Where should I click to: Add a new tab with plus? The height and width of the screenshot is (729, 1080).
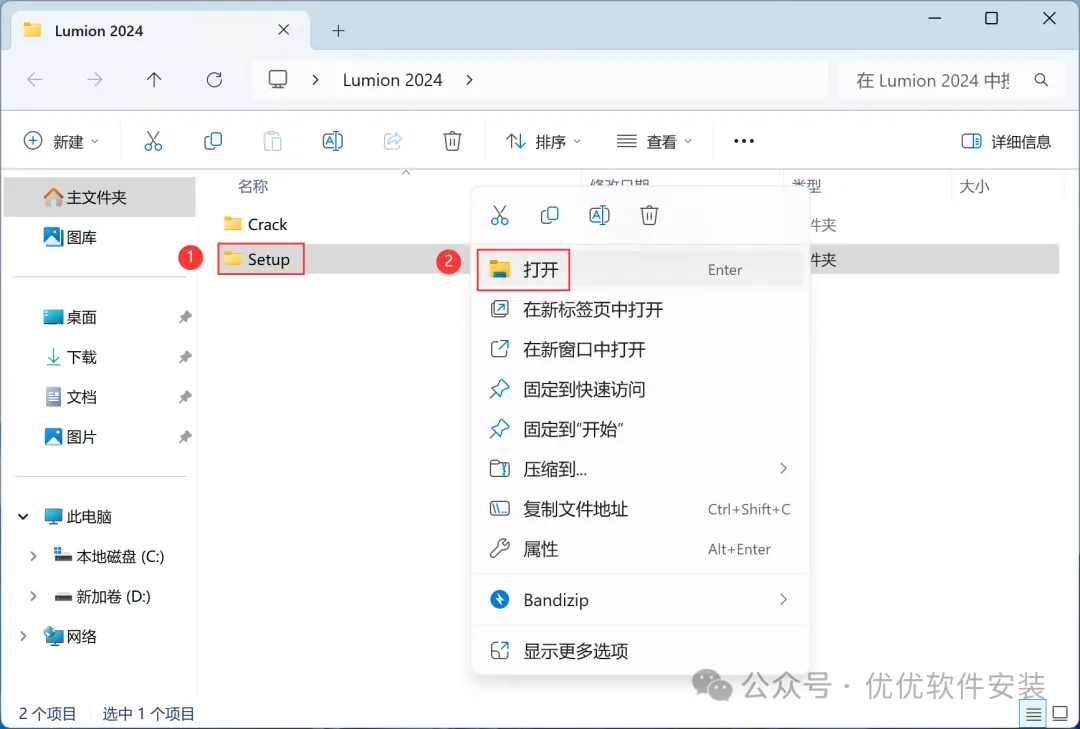(338, 30)
